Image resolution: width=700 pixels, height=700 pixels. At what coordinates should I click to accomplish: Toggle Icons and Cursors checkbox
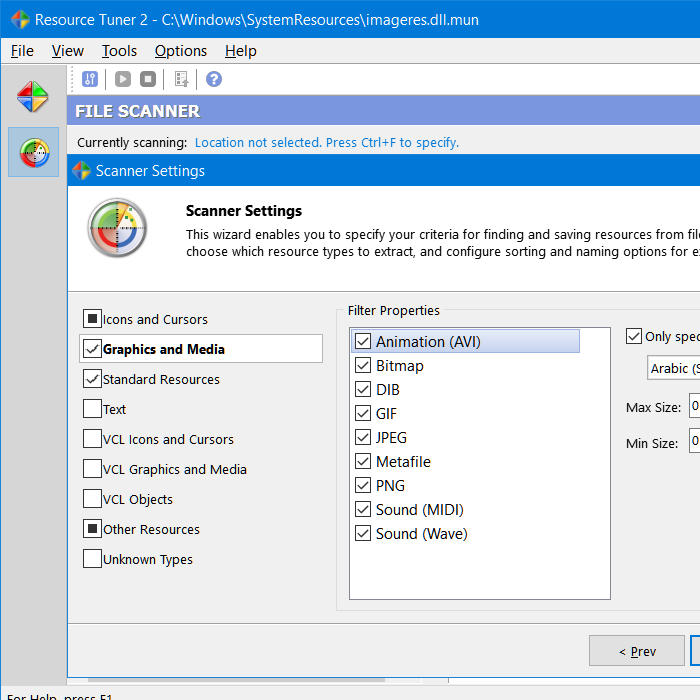pyautogui.click(x=92, y=319)
